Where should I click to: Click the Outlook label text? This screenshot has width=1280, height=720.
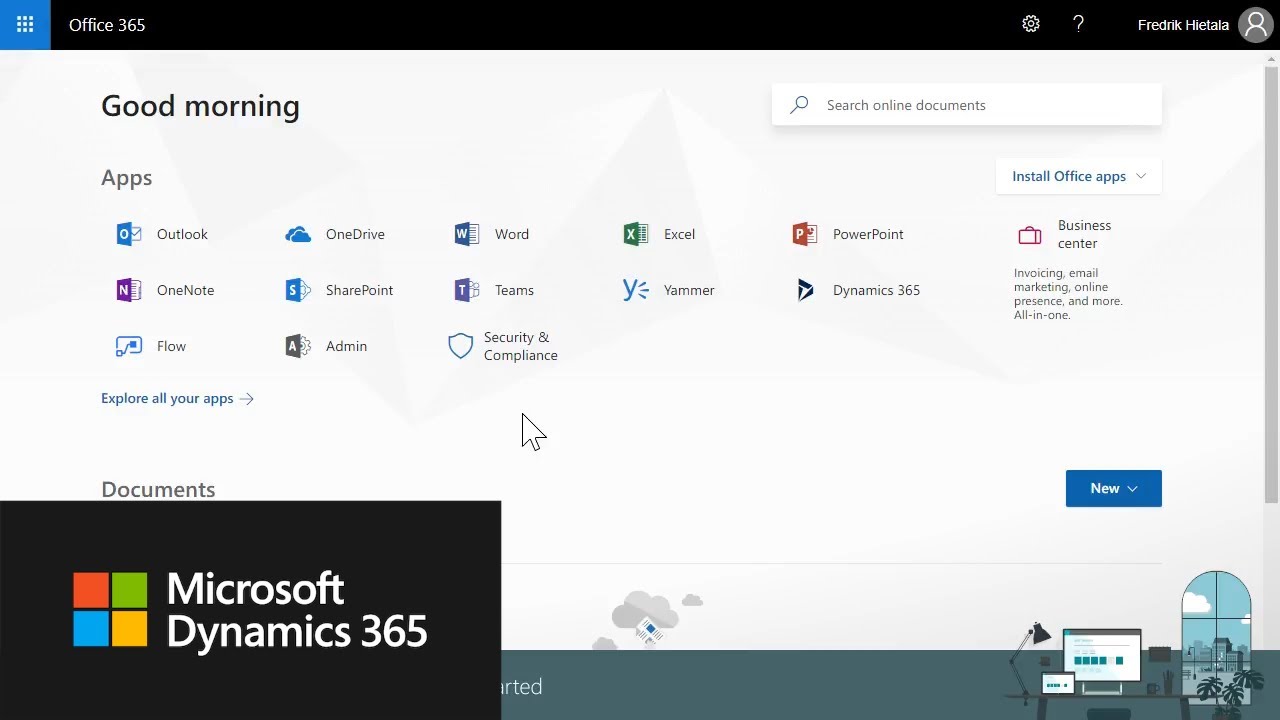[x=182, y=234]
